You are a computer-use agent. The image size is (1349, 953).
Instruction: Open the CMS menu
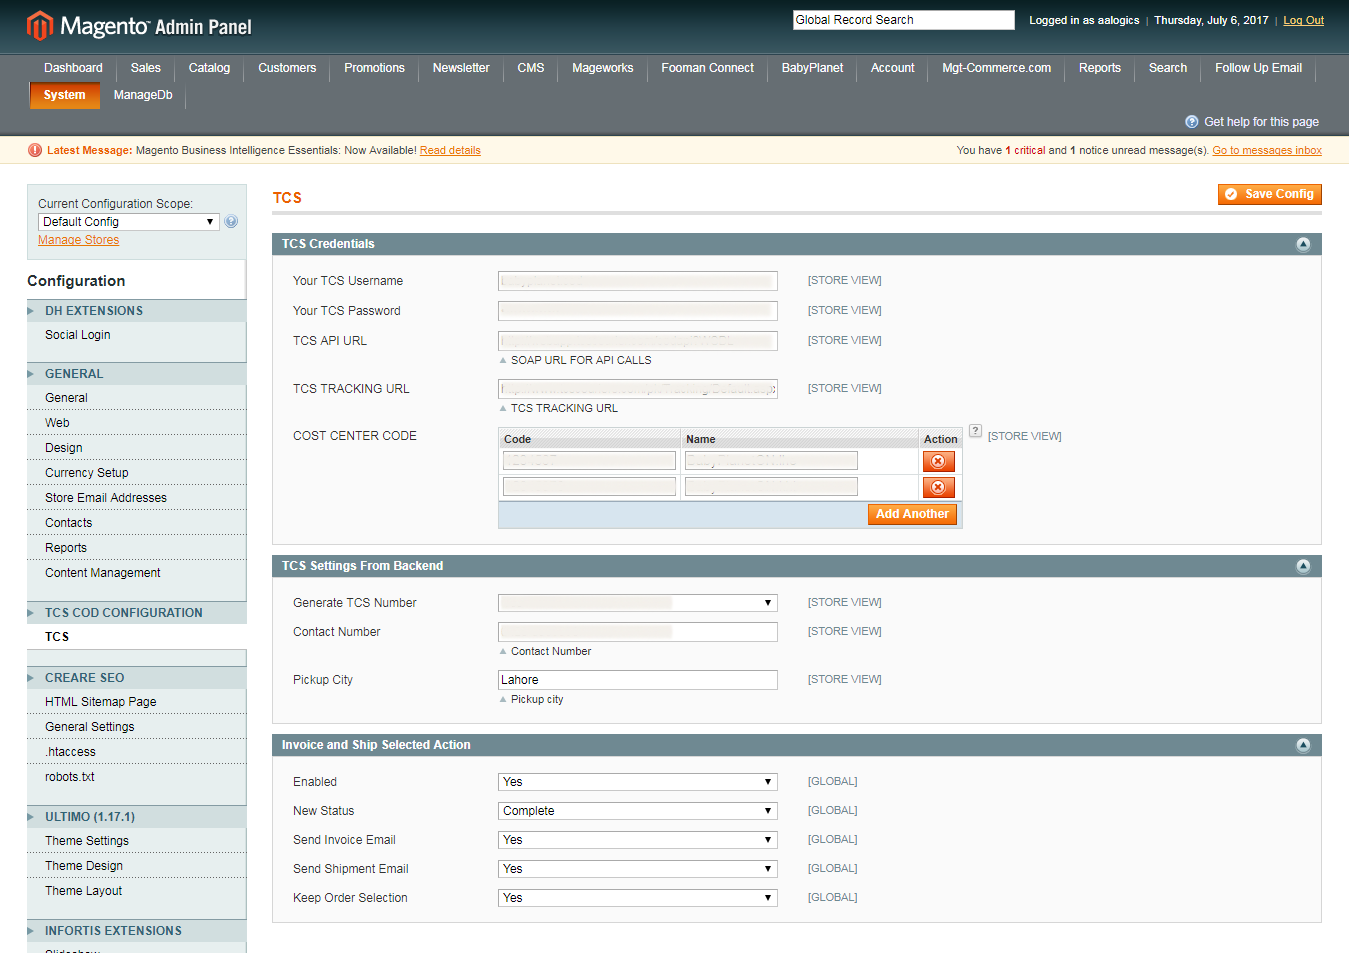point(531,68)
